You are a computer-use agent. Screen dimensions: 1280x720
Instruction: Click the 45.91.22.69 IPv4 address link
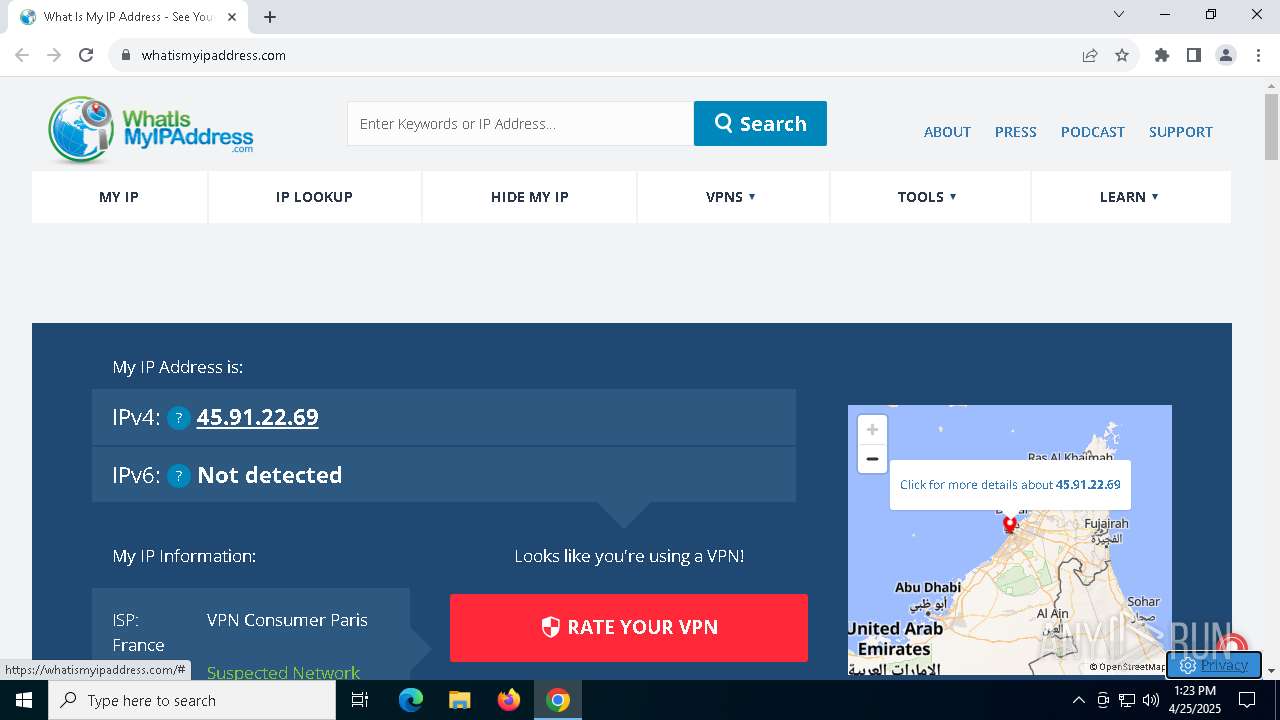(257, 417)
